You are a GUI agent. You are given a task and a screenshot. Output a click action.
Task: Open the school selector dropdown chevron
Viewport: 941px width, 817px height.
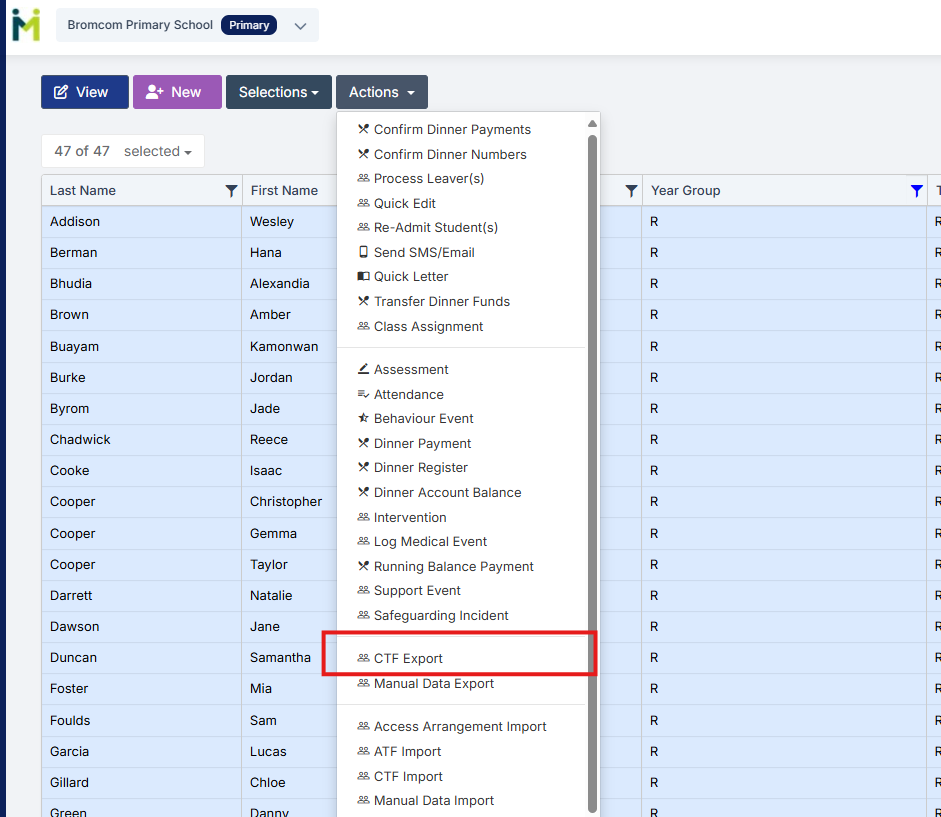[x=300, y=26]
